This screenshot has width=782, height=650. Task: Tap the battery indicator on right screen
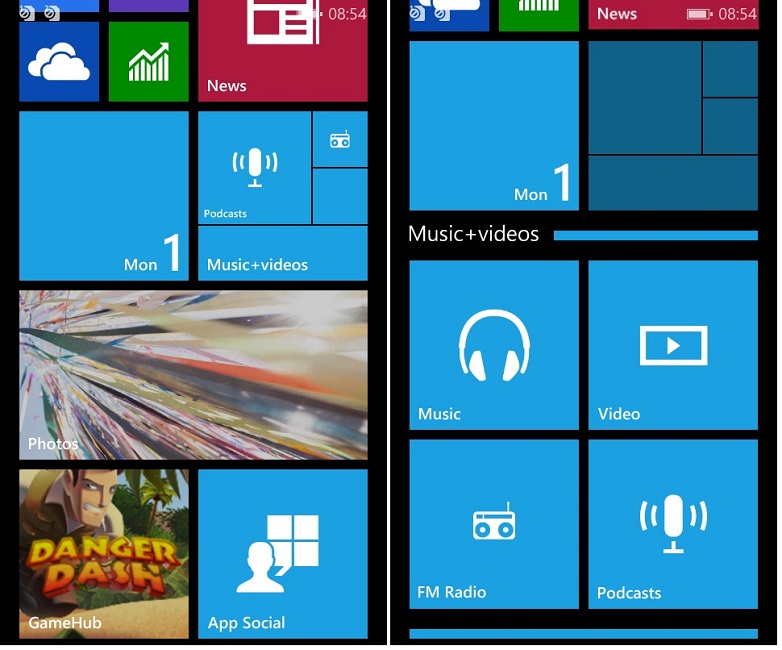coord(699,14)
